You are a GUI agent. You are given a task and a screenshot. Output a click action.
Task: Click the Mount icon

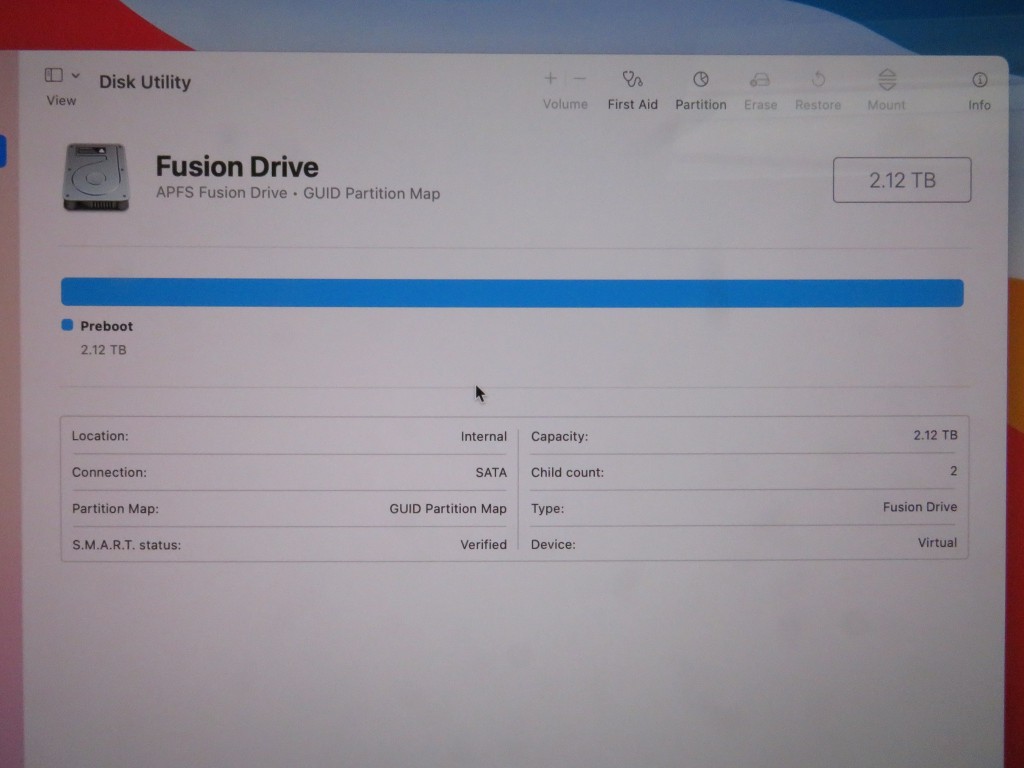point(887,80)
